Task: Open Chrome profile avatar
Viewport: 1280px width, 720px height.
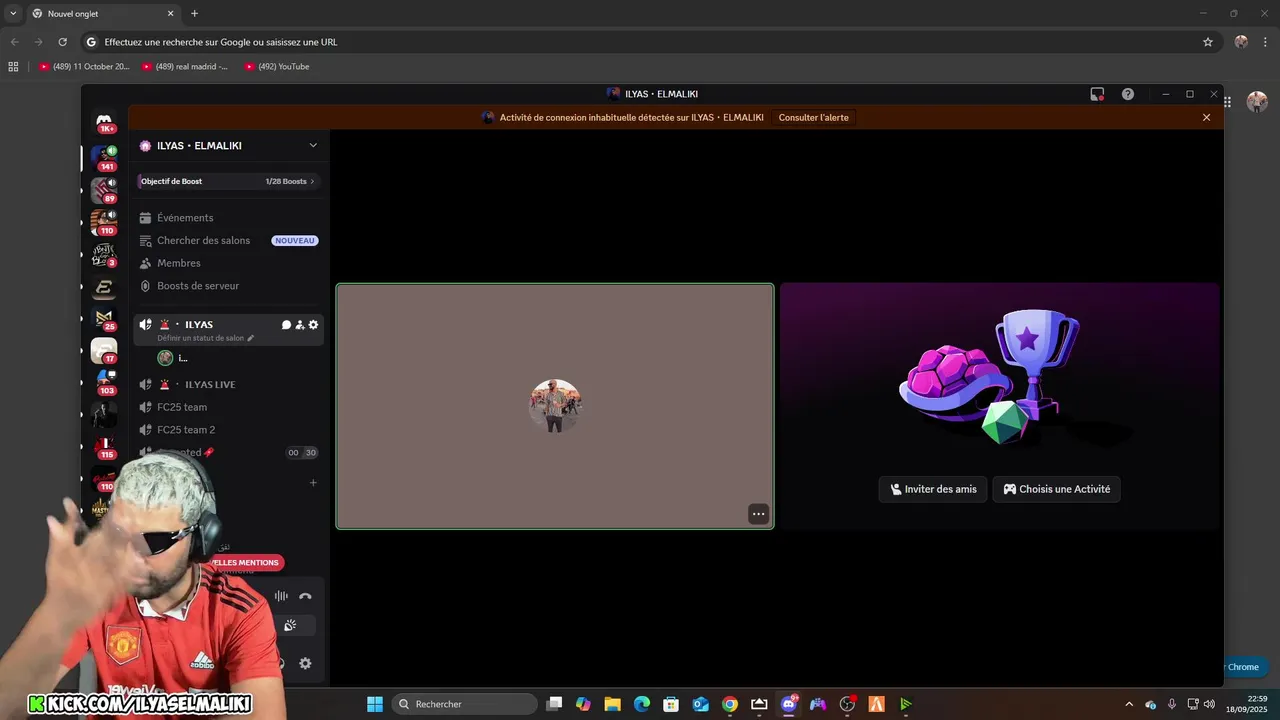Action: 1241,42
